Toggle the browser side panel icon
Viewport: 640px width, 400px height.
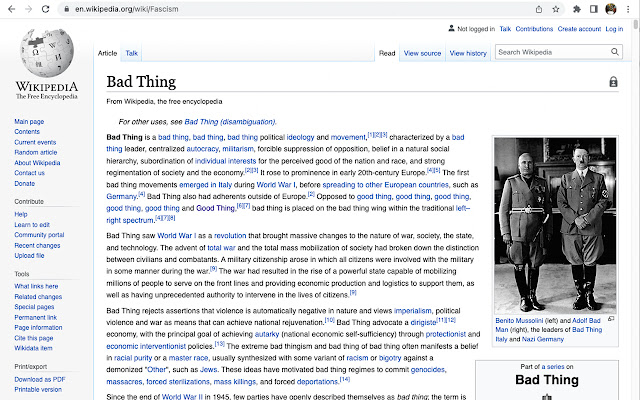(x=593, y=9)
